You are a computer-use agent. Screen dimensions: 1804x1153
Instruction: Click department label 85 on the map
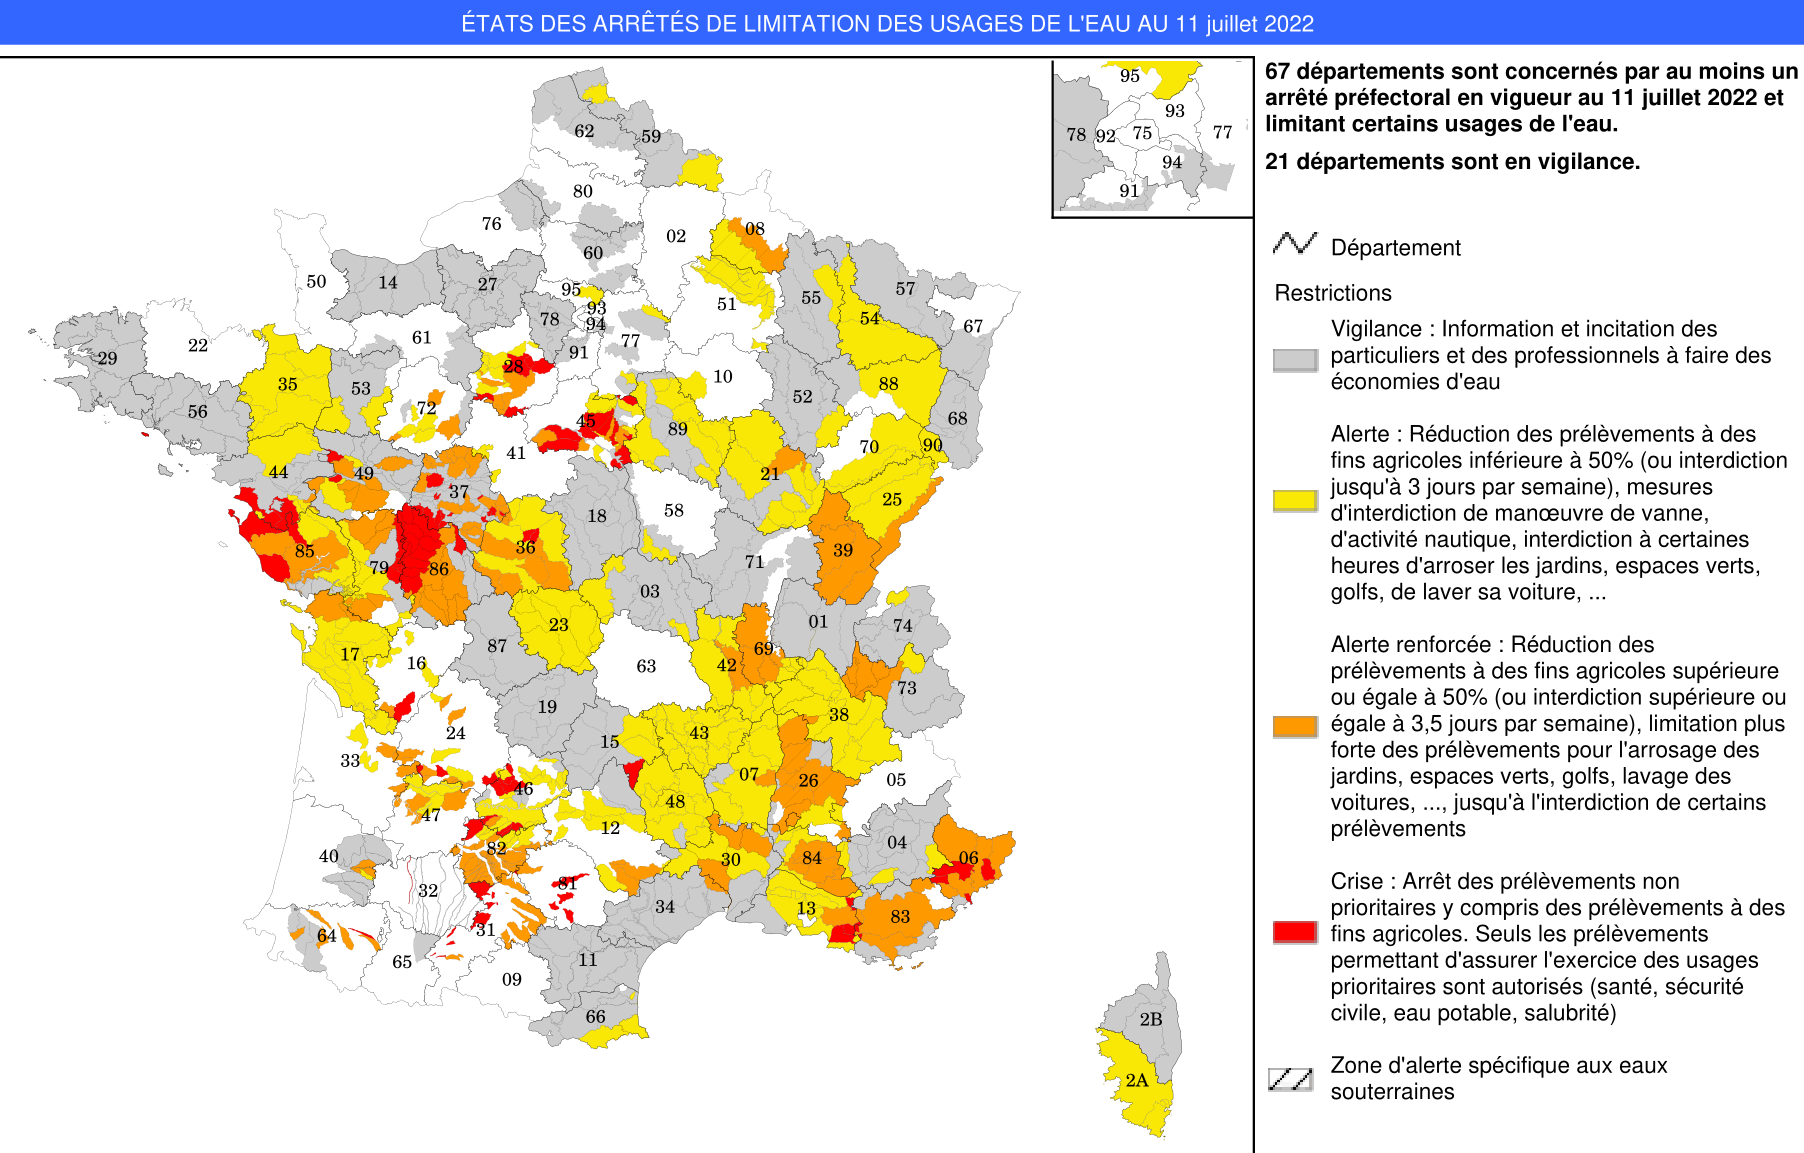coord(305,550)
